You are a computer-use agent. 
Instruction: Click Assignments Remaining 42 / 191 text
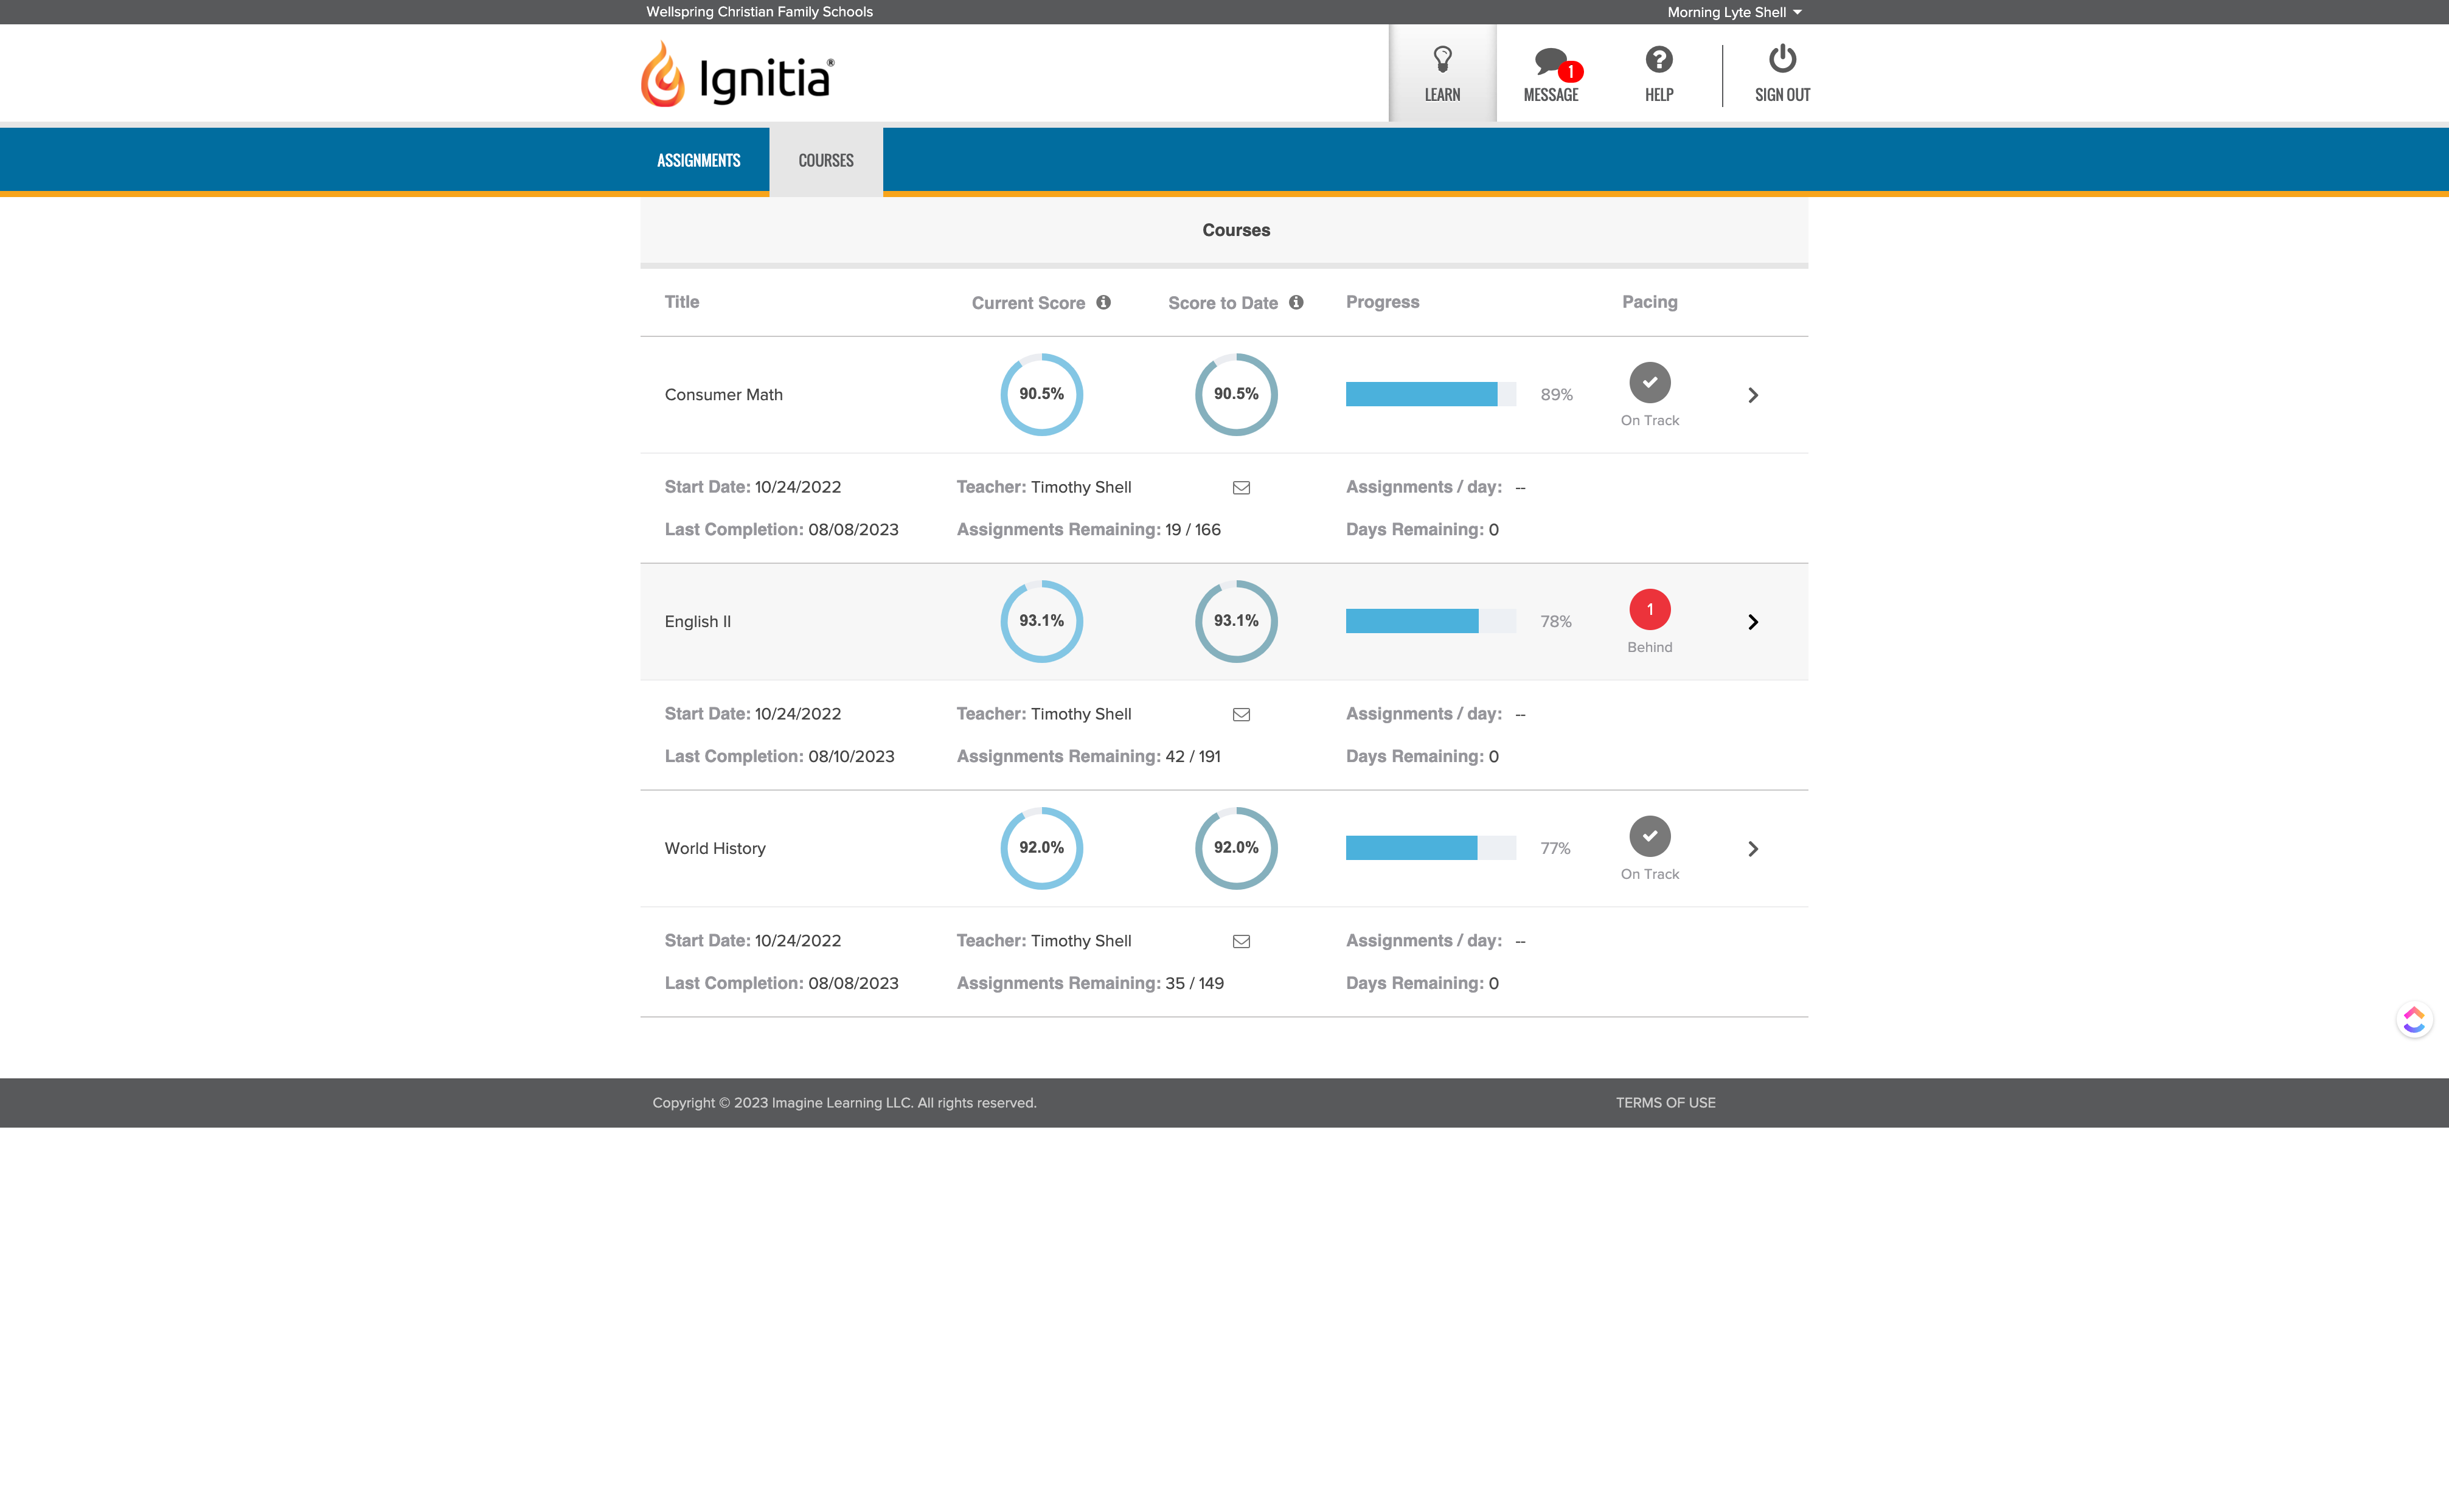pos(1088,757)
